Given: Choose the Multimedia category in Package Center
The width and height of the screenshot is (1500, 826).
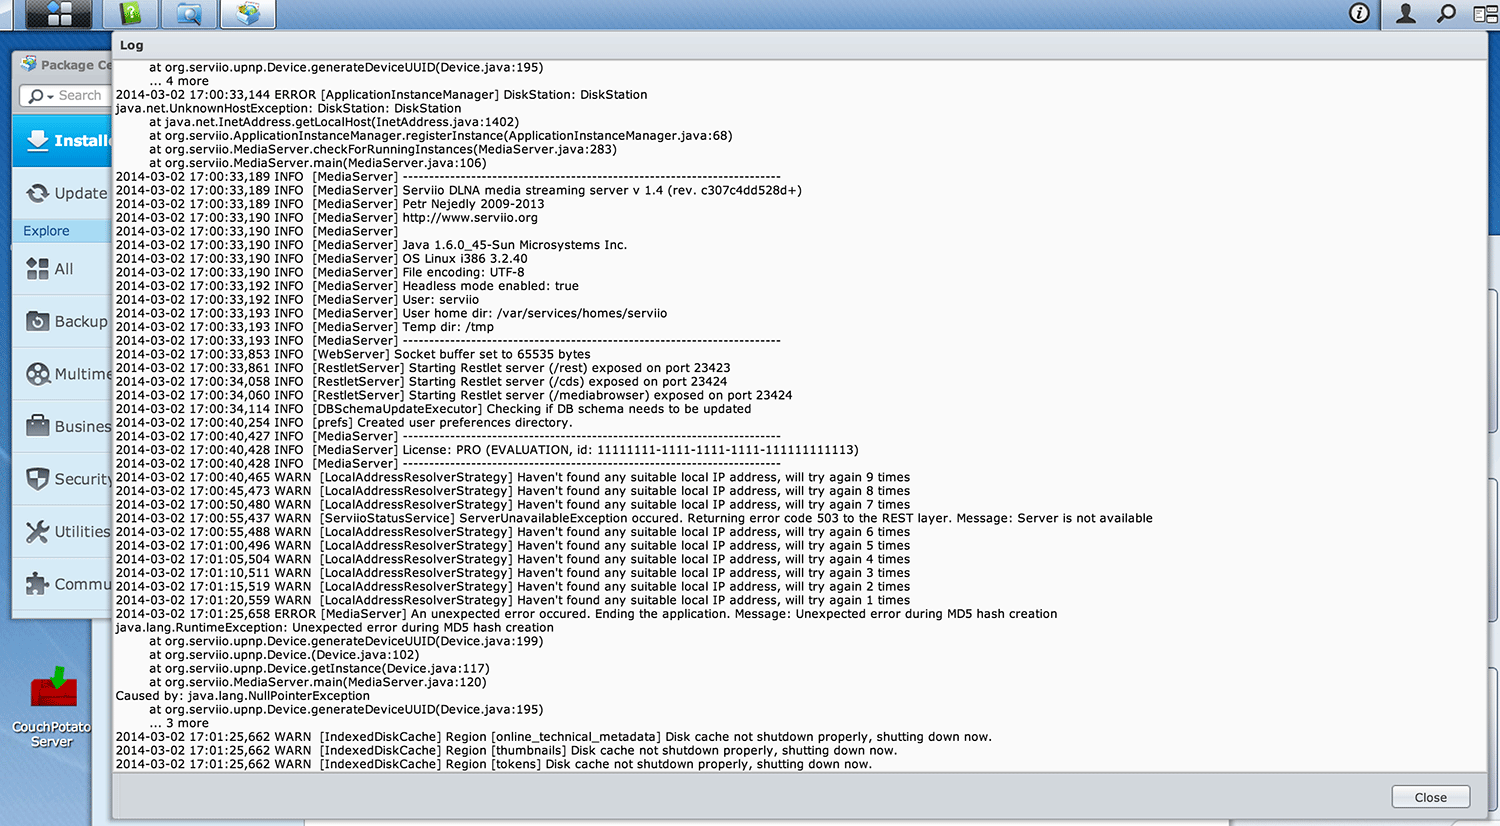Looking at the screenshot, I should coord(62,374).
